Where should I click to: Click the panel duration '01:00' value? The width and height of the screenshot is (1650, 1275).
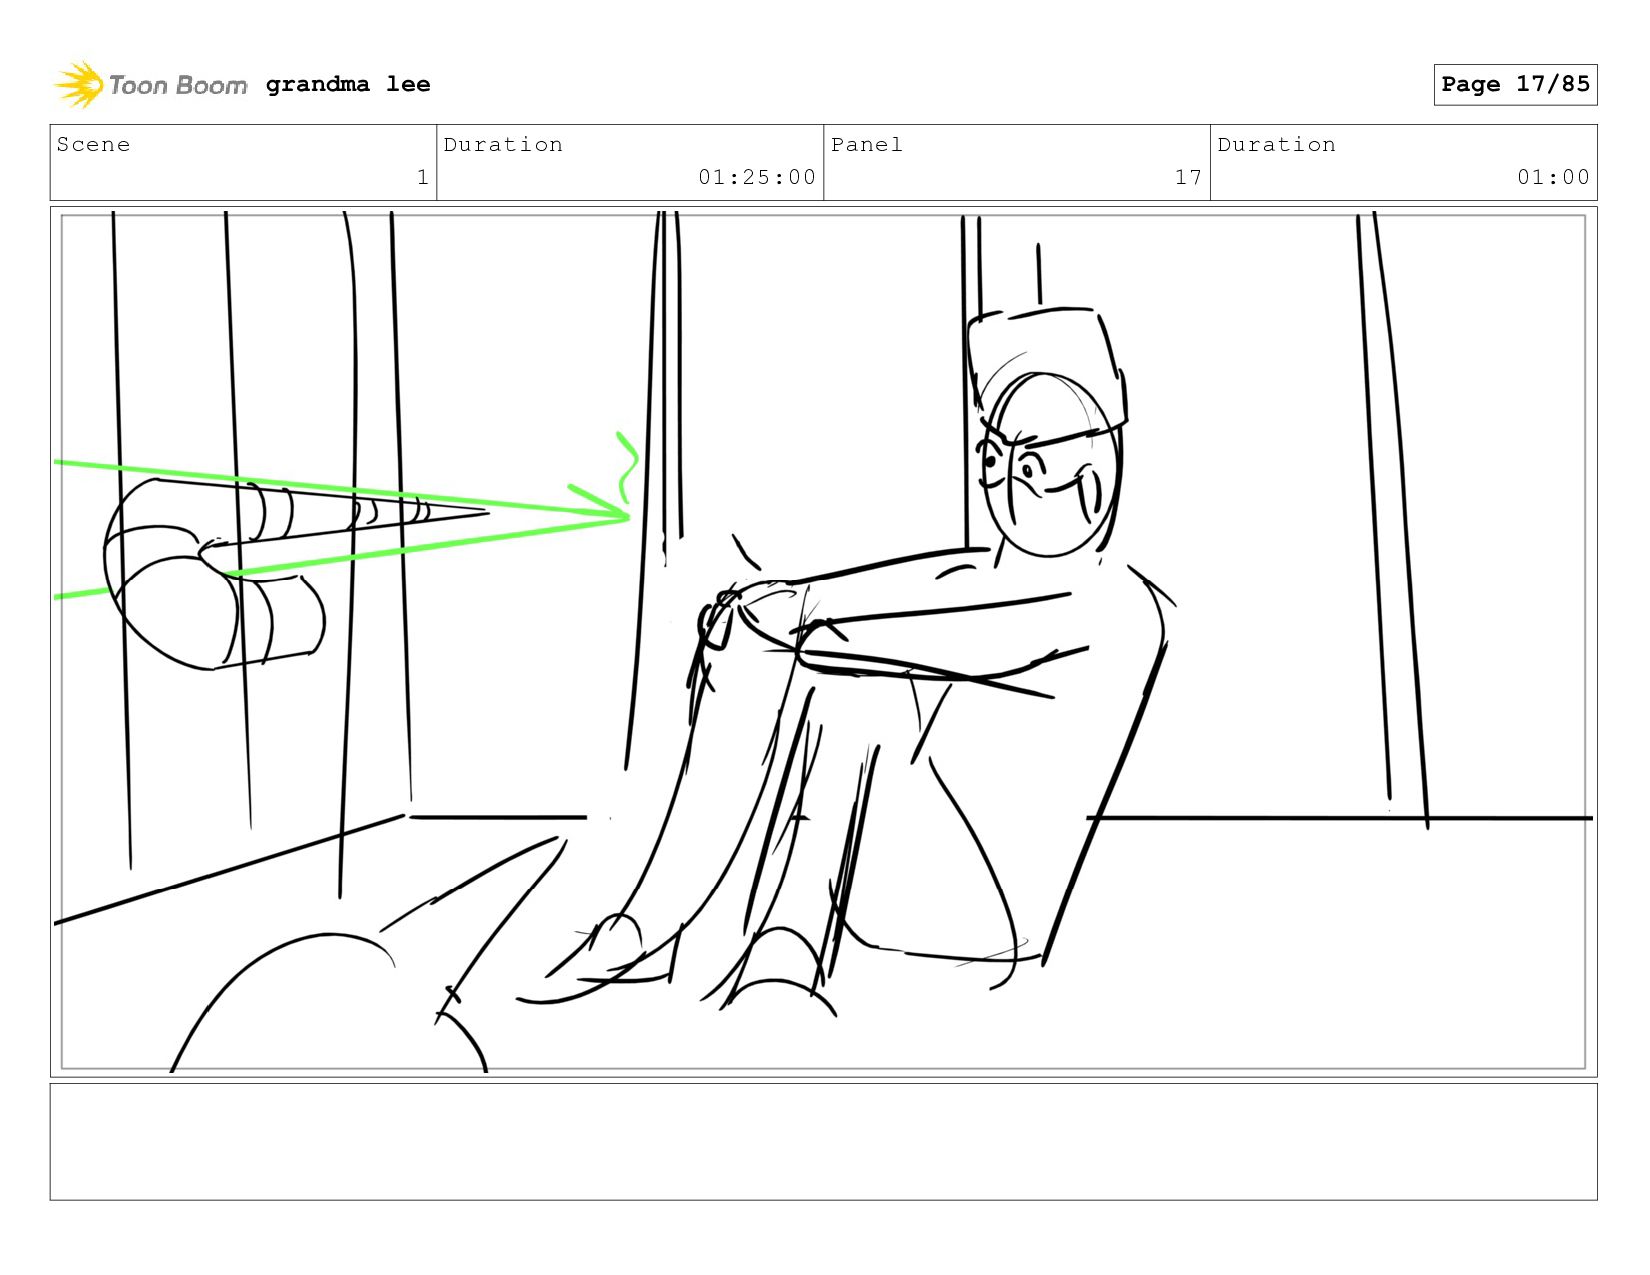[x=1553, y=177]
